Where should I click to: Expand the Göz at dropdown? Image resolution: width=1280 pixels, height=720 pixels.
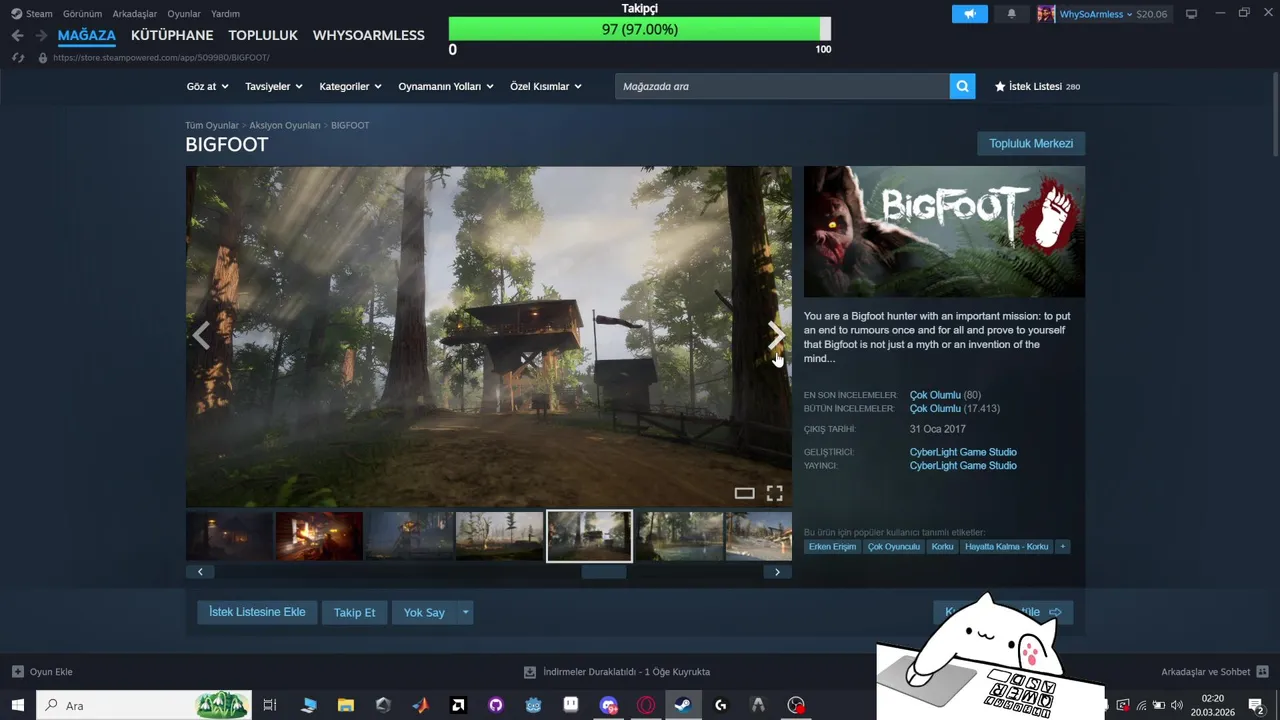[x=207, y=87]
